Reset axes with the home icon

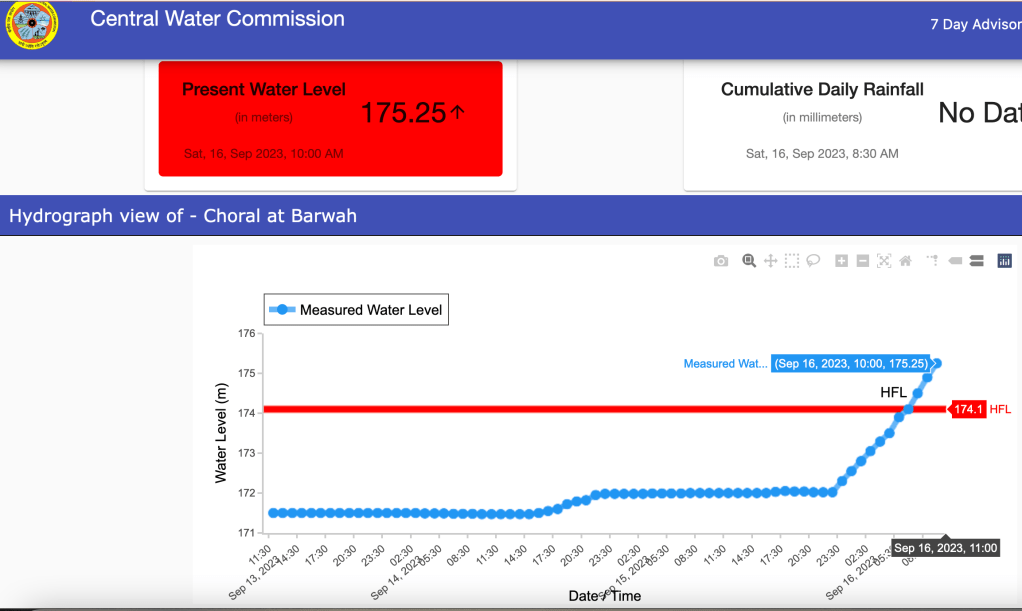905,261
